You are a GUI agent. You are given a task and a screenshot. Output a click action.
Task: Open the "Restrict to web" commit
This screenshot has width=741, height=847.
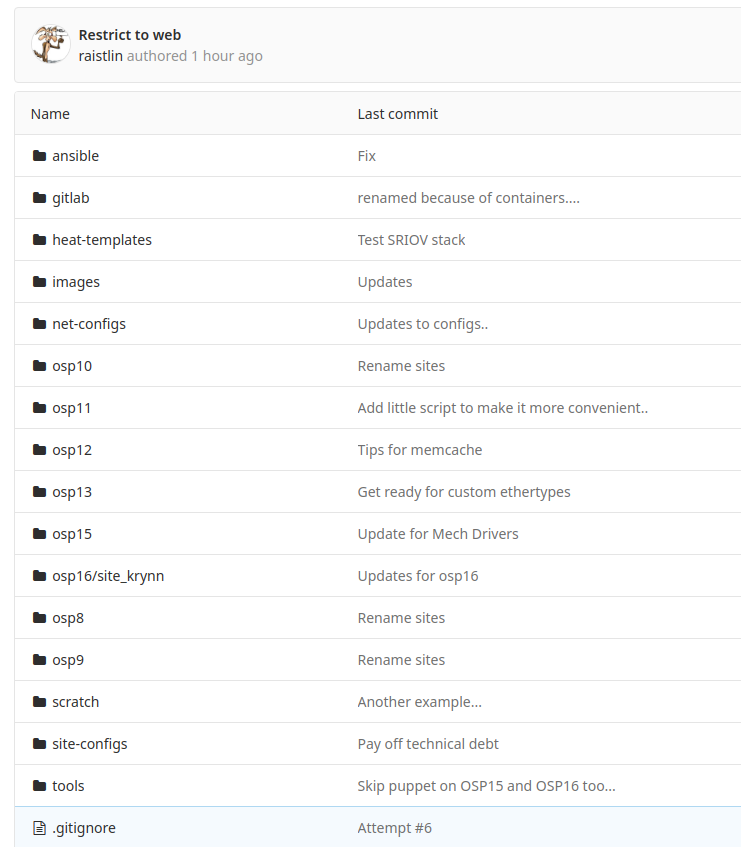click(130, 35)
